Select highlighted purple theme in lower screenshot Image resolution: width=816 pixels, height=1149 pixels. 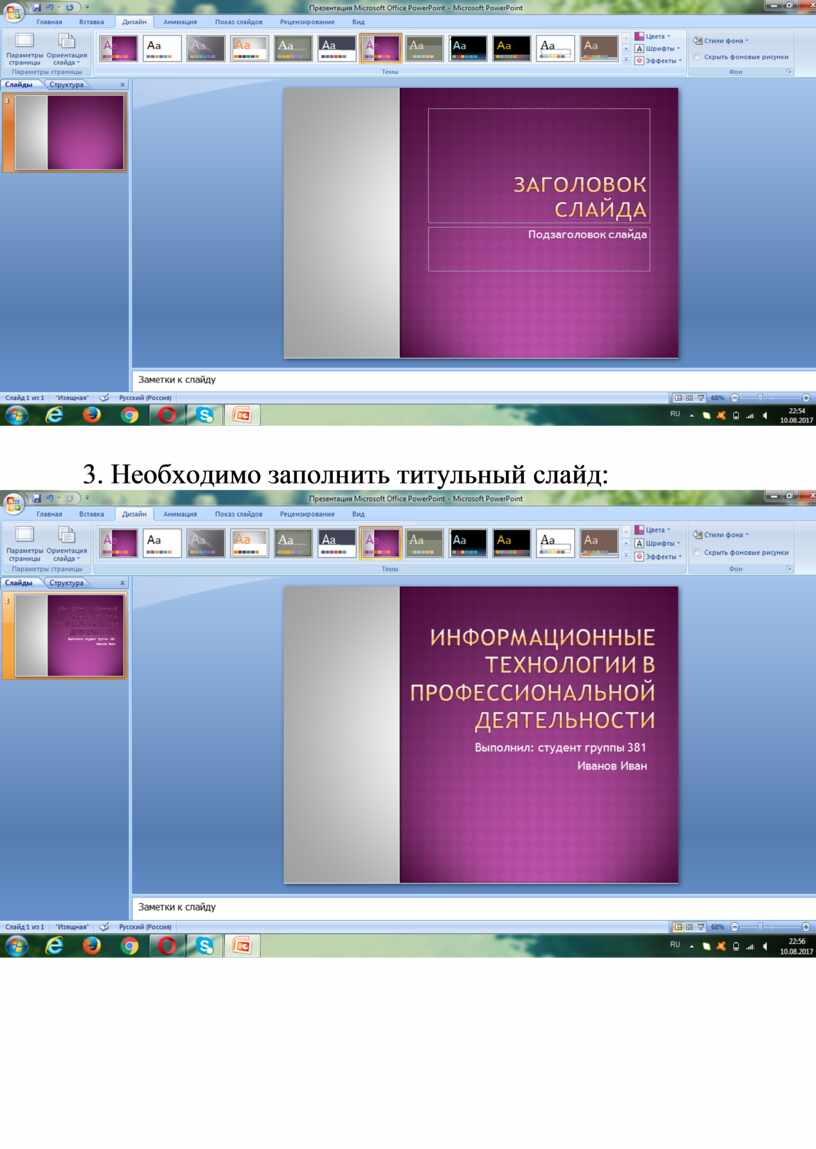pos(380,543)
